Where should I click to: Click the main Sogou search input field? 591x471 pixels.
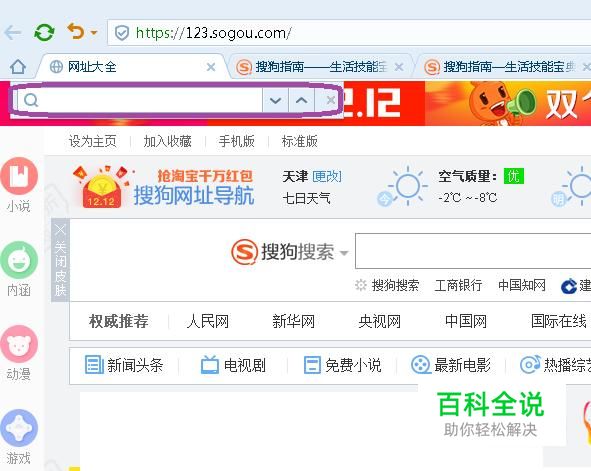pos(473,251)
